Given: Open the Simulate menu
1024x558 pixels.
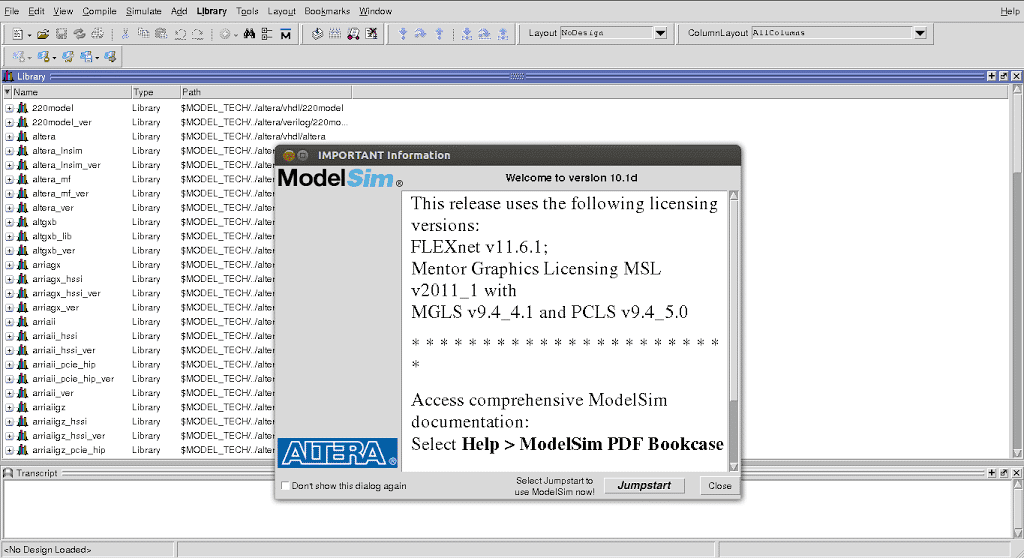Looking at the screenshot, I should [x=144, y=11].
